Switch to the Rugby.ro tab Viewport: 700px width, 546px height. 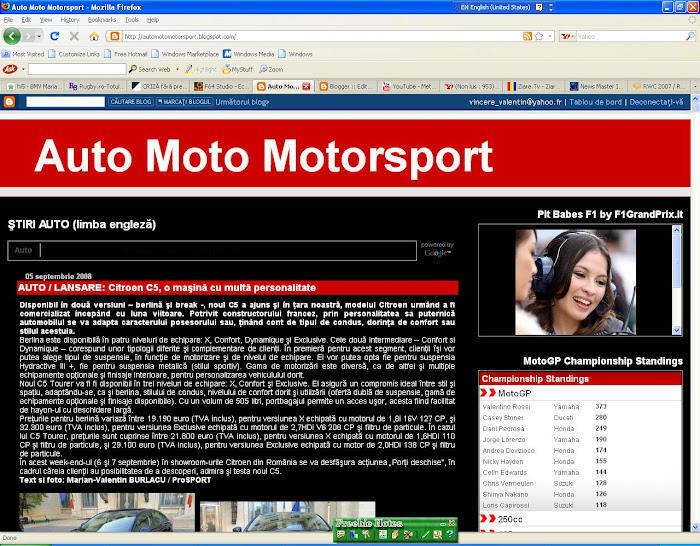tap(96, 87)
